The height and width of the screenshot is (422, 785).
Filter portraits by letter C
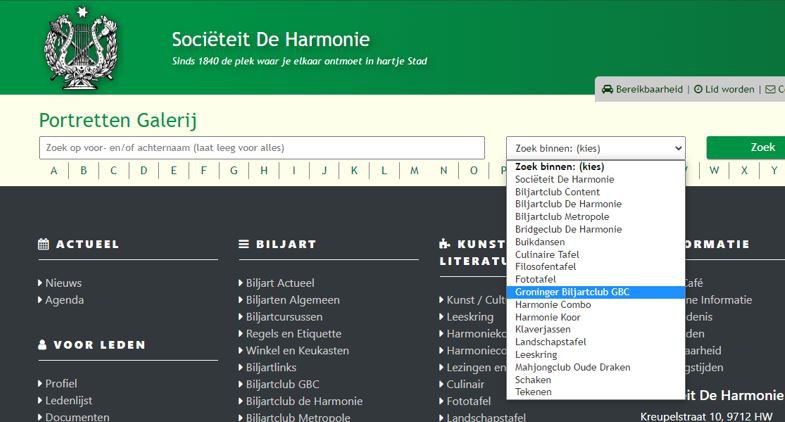114,171
